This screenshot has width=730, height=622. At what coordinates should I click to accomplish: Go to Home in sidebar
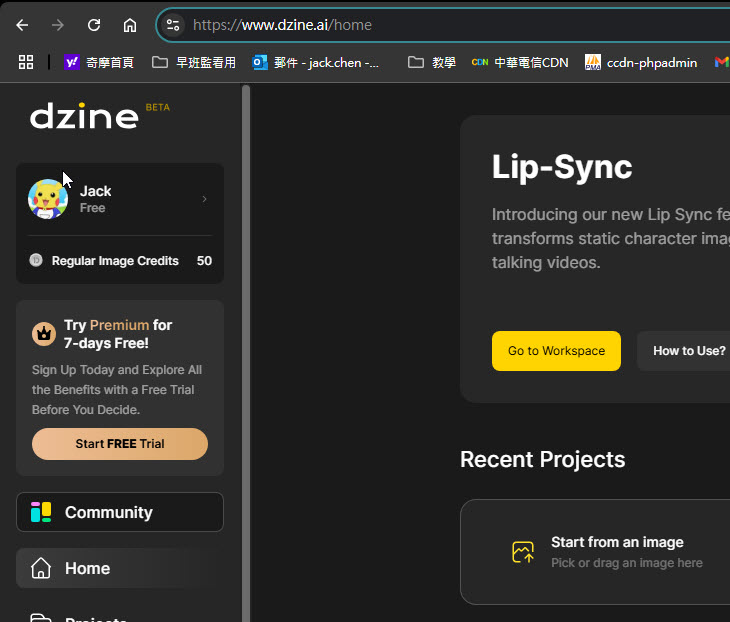(120, 568)
